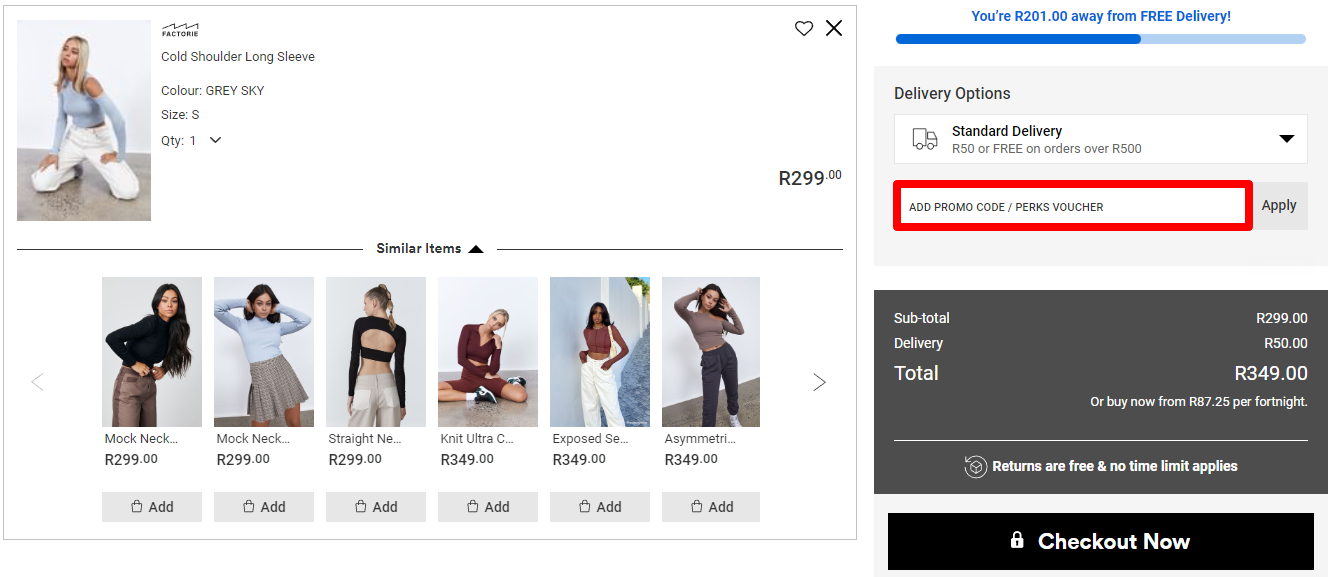This screenshot has width=1334, height=577.
Task: Click the Checkout Now button
Action: click(1101, 541)
